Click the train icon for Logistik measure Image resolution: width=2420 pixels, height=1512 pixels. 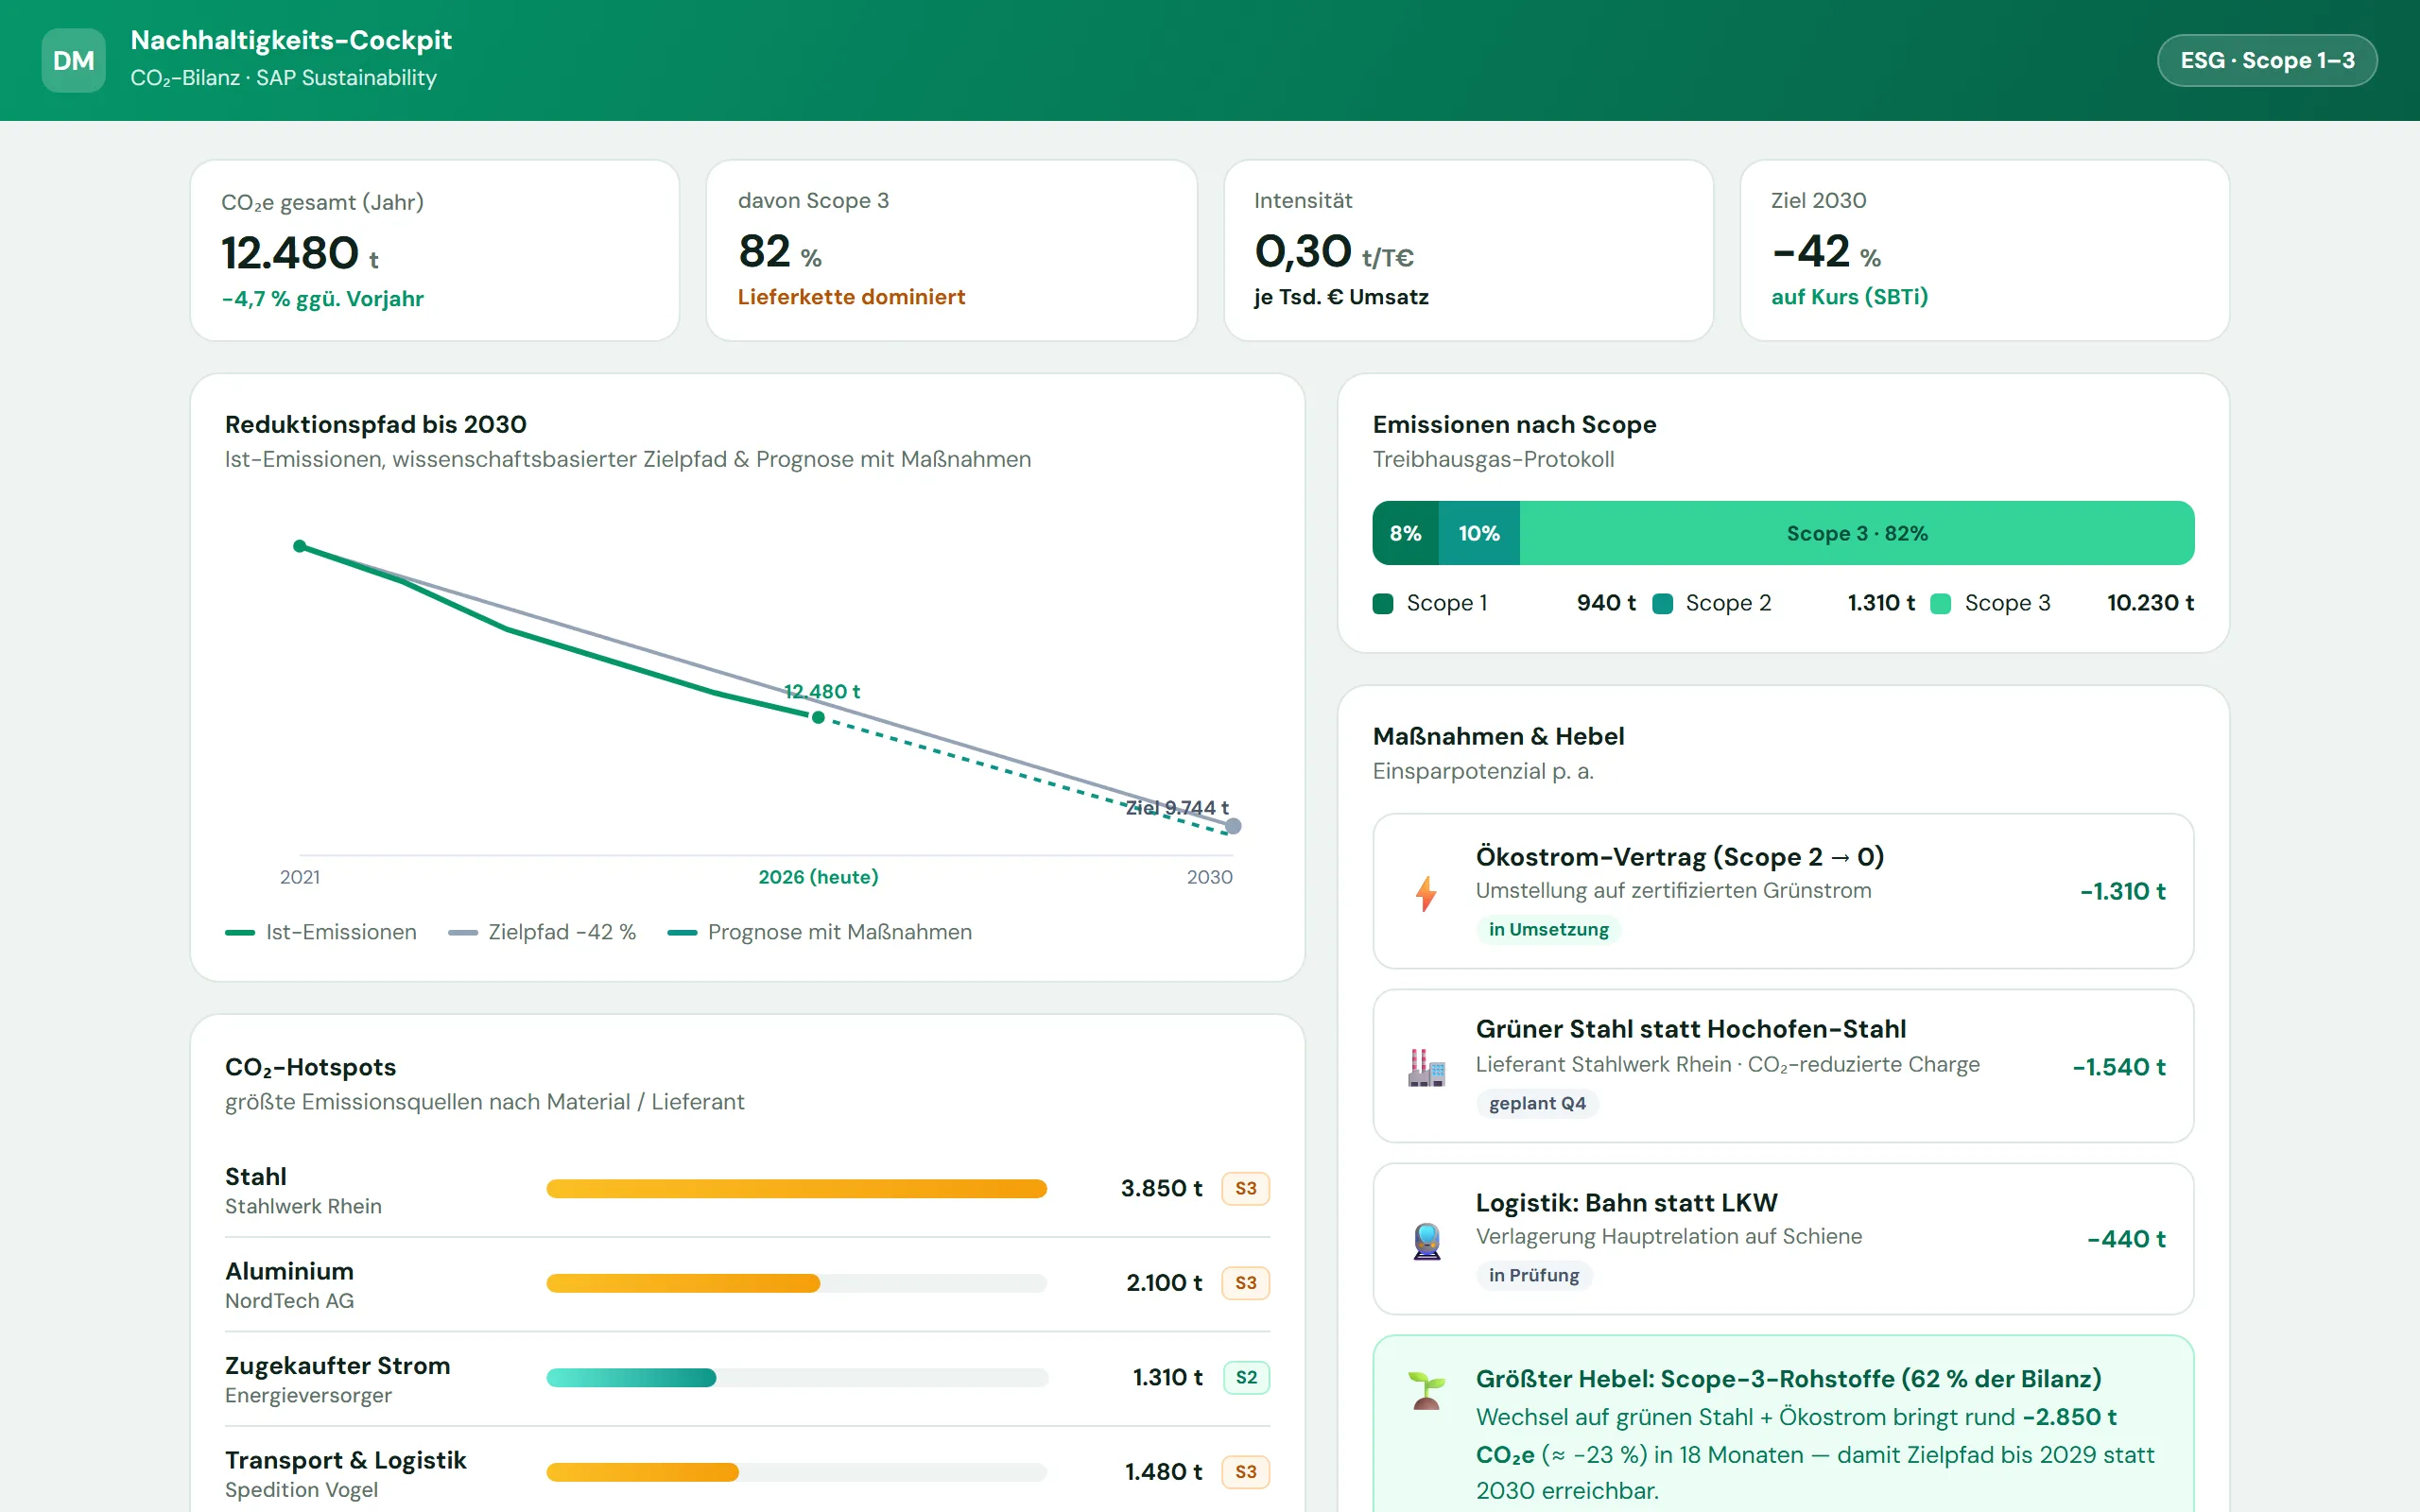[x=1426, y=1240]
